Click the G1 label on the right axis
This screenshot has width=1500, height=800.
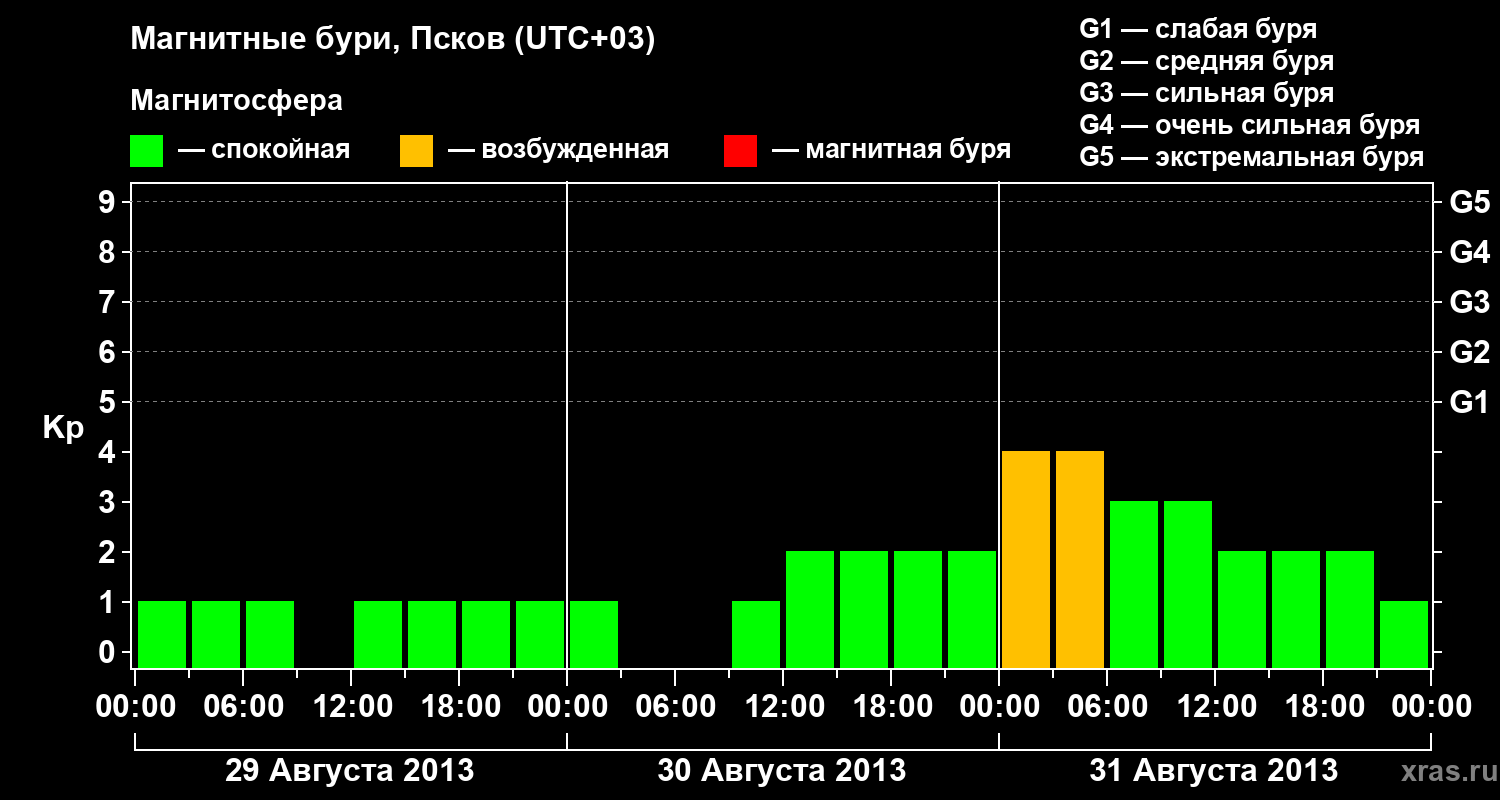pyautogui.click(x=1469, y=402)
